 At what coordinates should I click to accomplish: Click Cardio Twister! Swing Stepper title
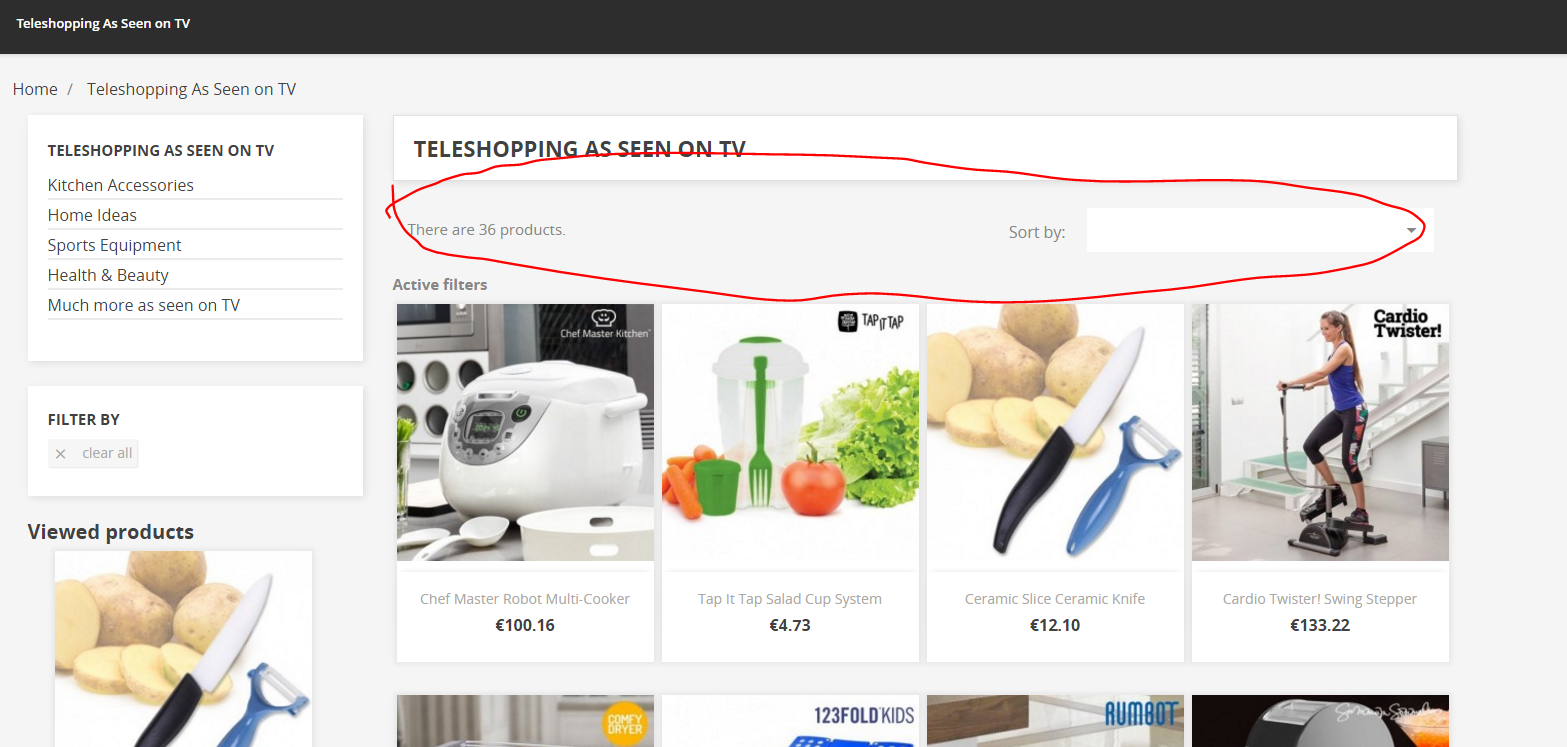(1320, 599)
